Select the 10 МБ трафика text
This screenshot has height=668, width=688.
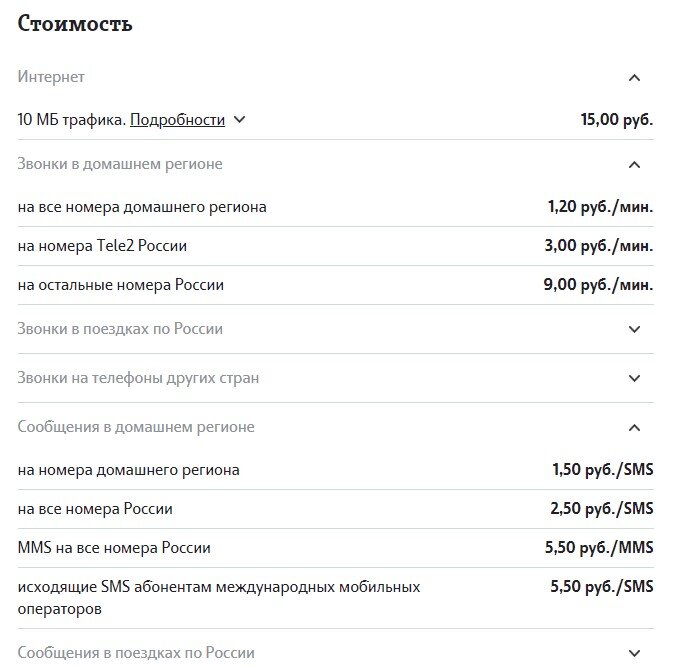click(x=71, y=120)
